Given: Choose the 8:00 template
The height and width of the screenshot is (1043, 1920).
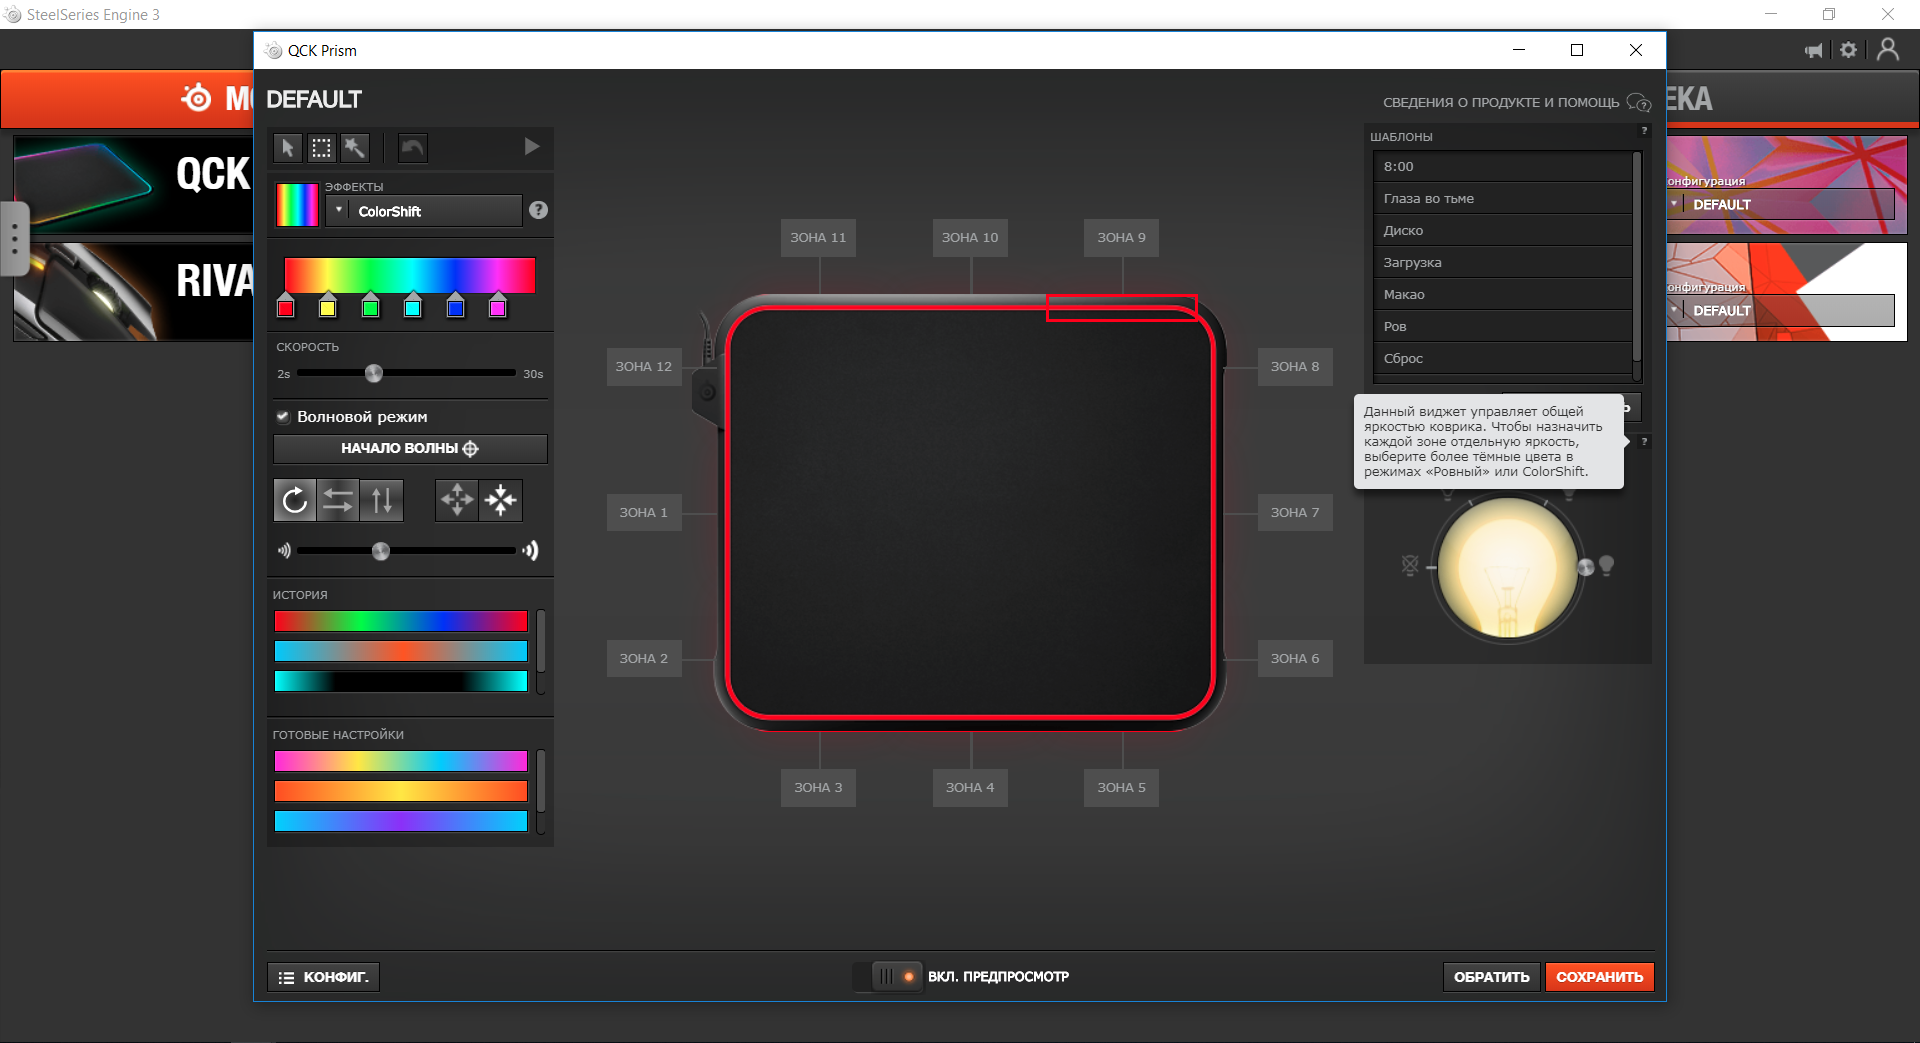Looking at the screenshot, I should click(x=1503, y=166).
